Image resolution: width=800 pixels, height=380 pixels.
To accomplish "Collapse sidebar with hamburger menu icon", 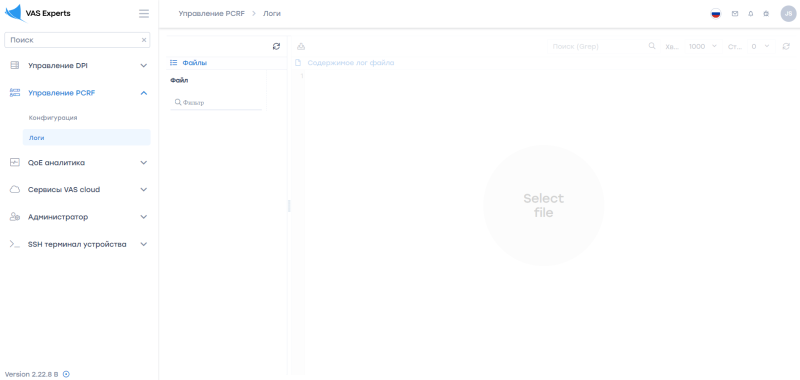I will click(144, 14).
